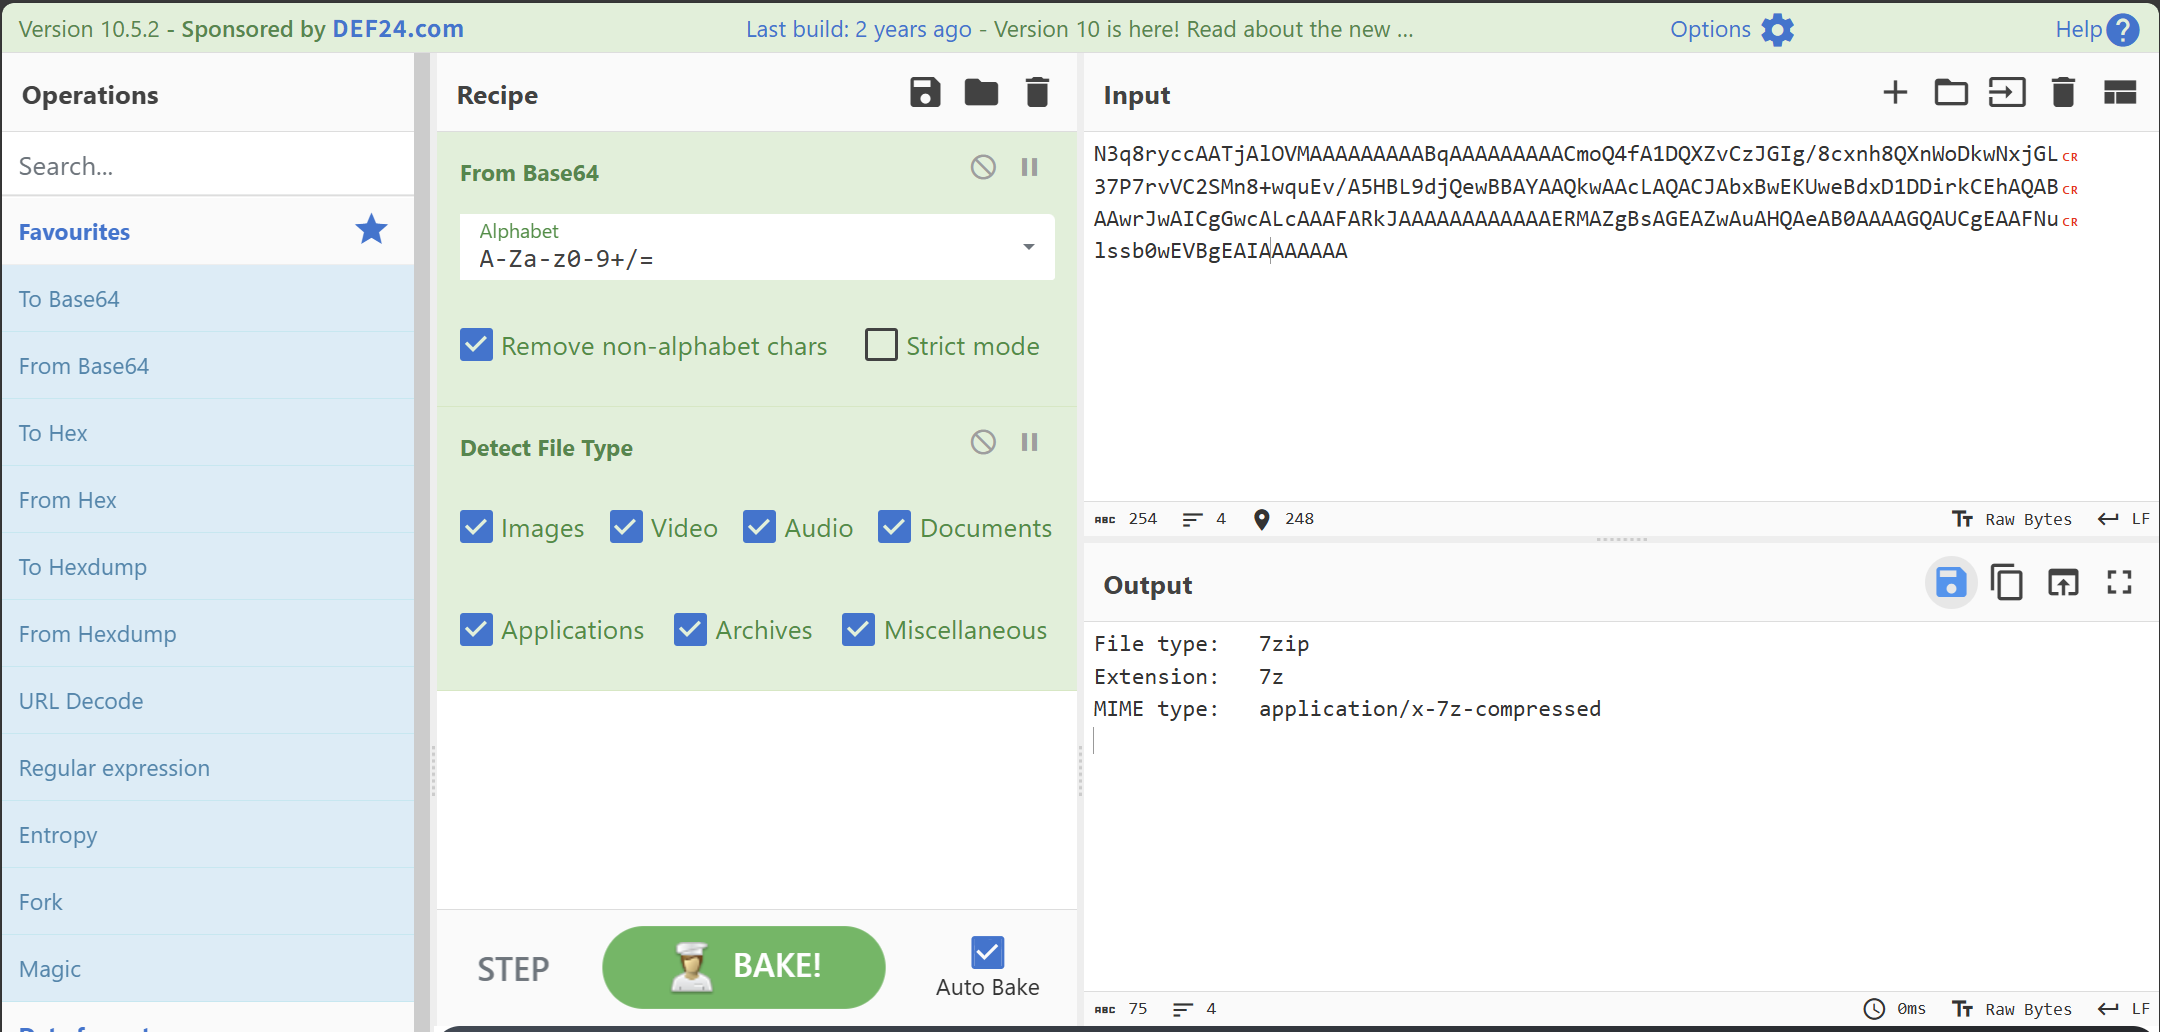Uncheck Miscellaneous file type detection
This screenshot has width=2160, height=1032.
pyautogui.click(x=858, y=629)
